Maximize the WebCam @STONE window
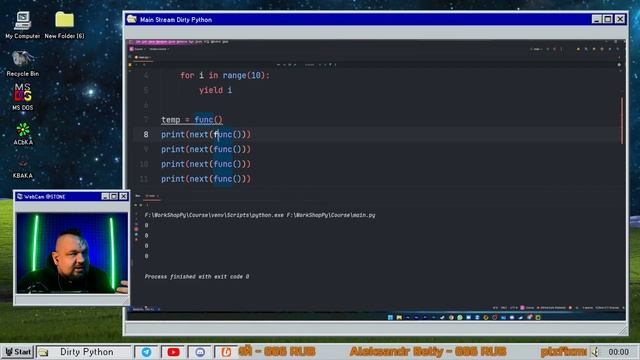Image resolution: width=640 pixels, height=360 pixels. click(114, 196)
